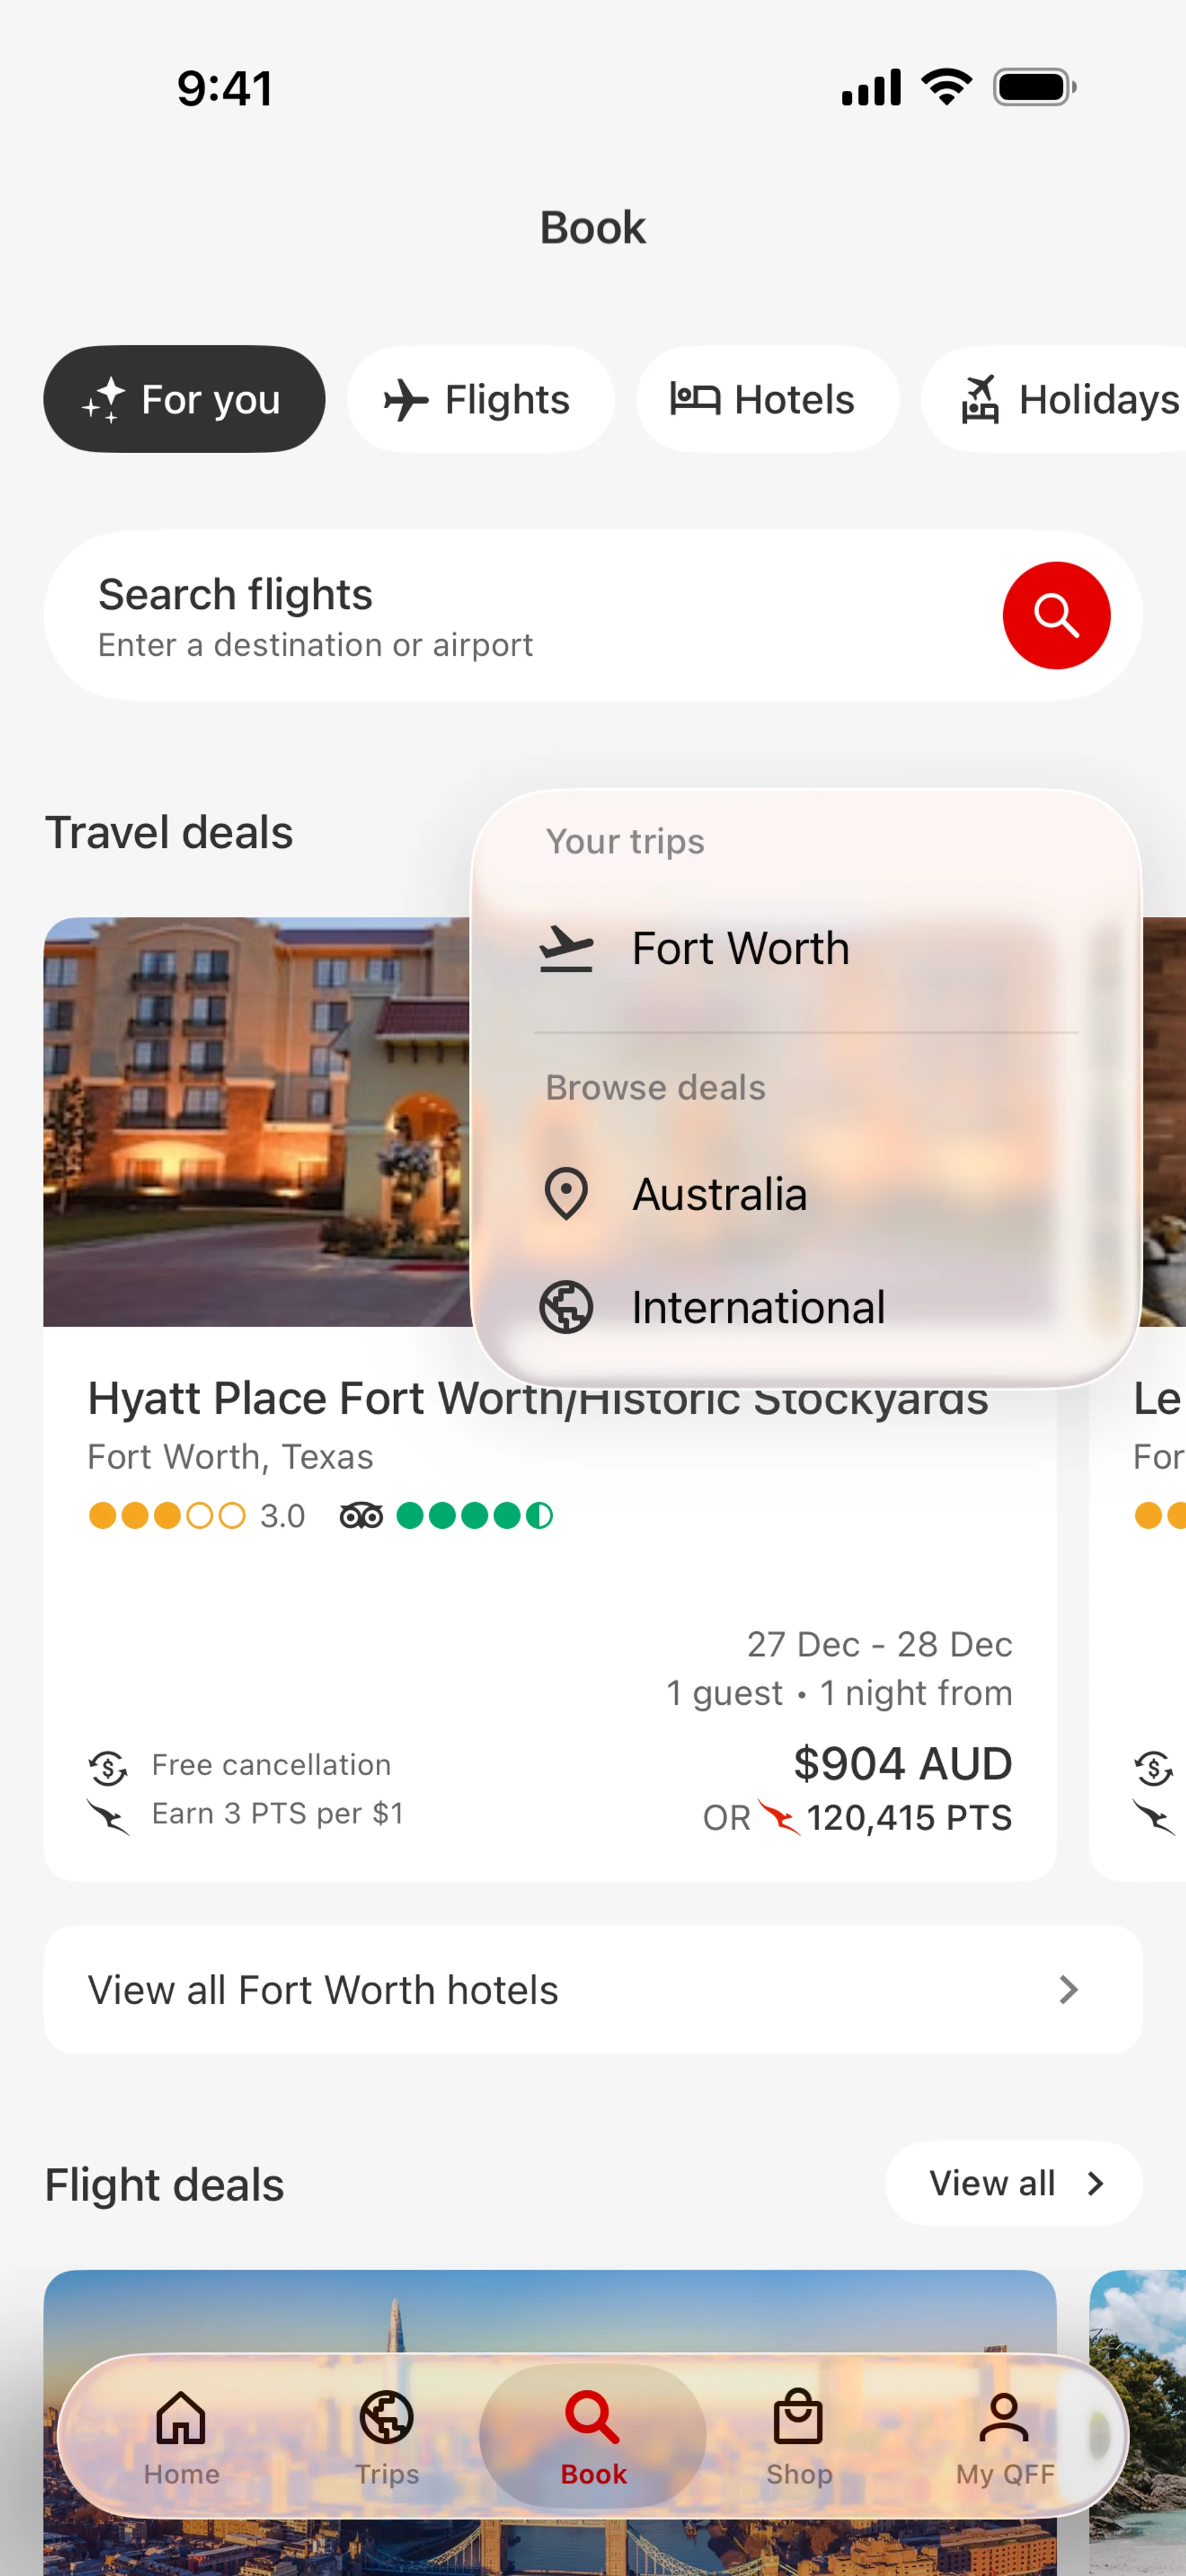The width and height of the screenshot is (1186, 2576).
Task: Open the My QFF profile icon
Action: (x=1004, y=2417)
